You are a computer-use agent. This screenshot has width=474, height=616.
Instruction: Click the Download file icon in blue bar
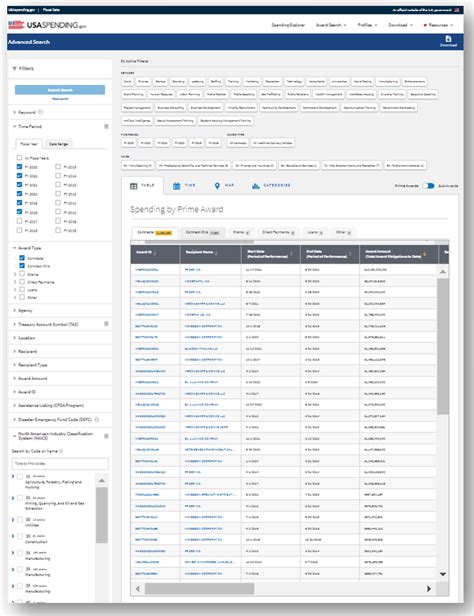448,39
